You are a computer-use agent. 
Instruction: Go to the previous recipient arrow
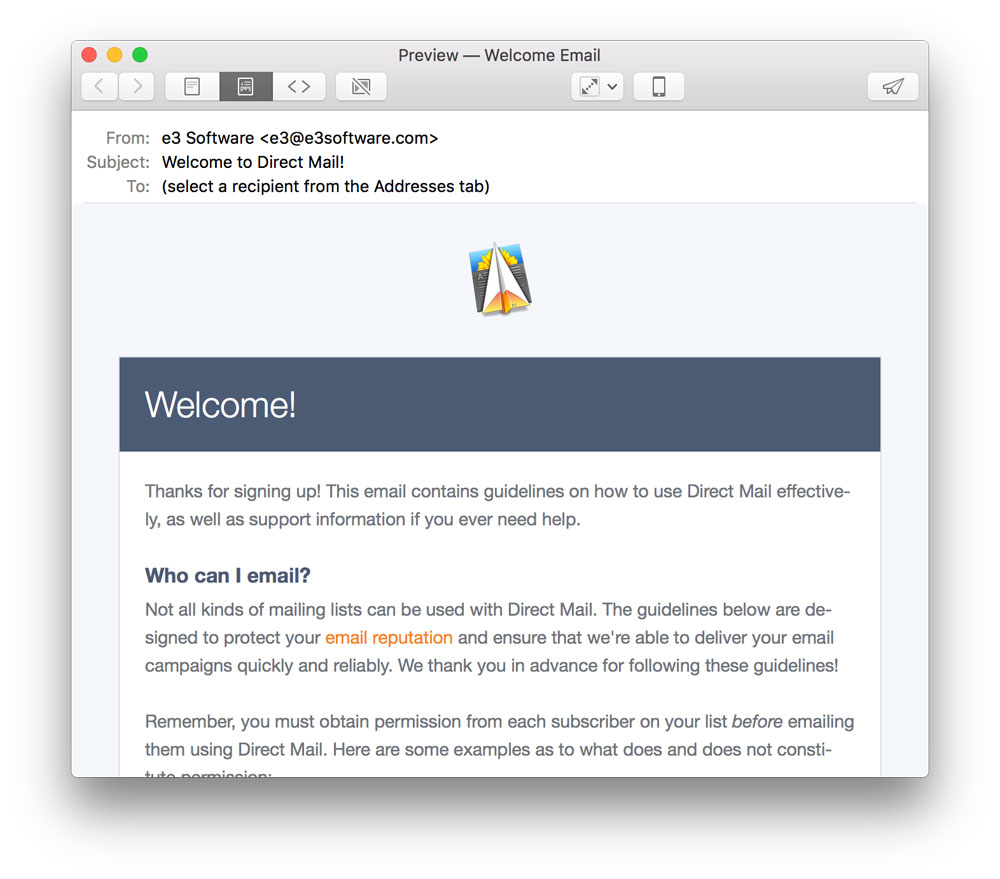99,86
